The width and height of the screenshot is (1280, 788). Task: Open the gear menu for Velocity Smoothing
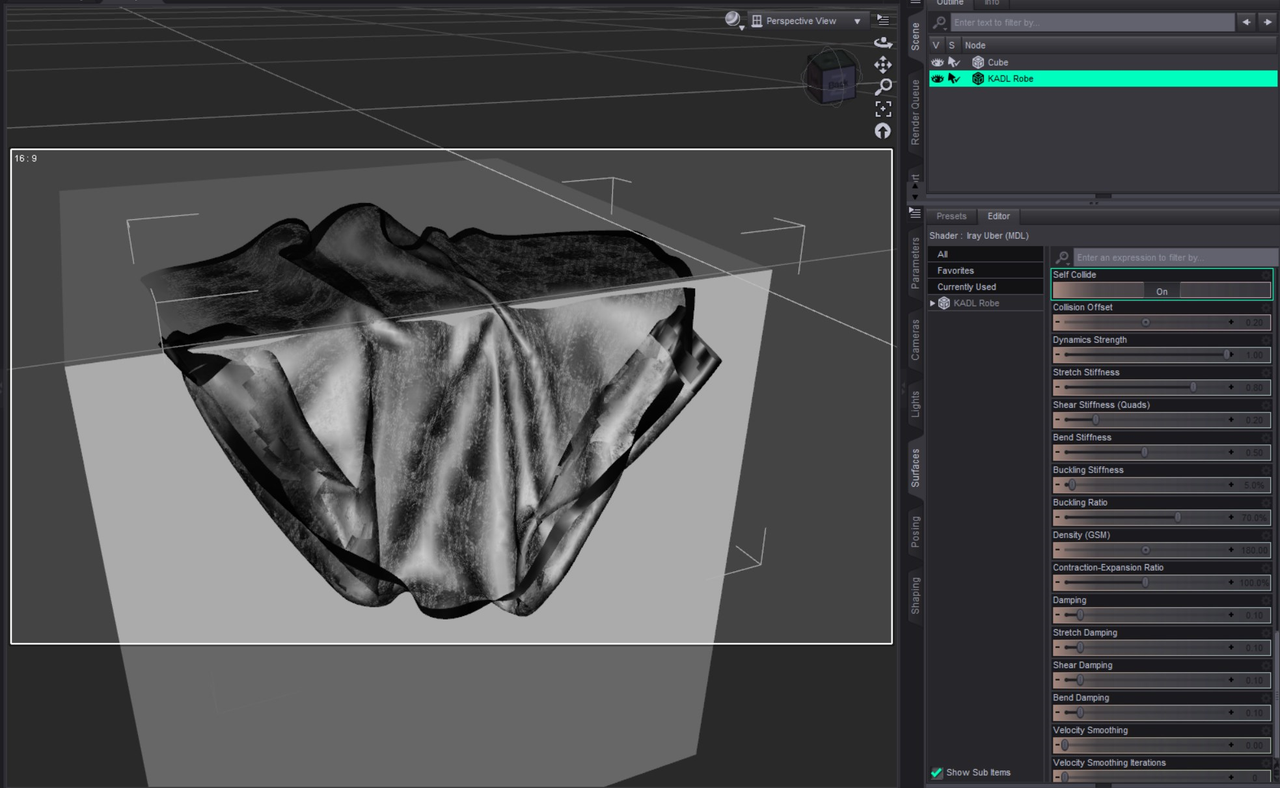[x=1267, y=730]
